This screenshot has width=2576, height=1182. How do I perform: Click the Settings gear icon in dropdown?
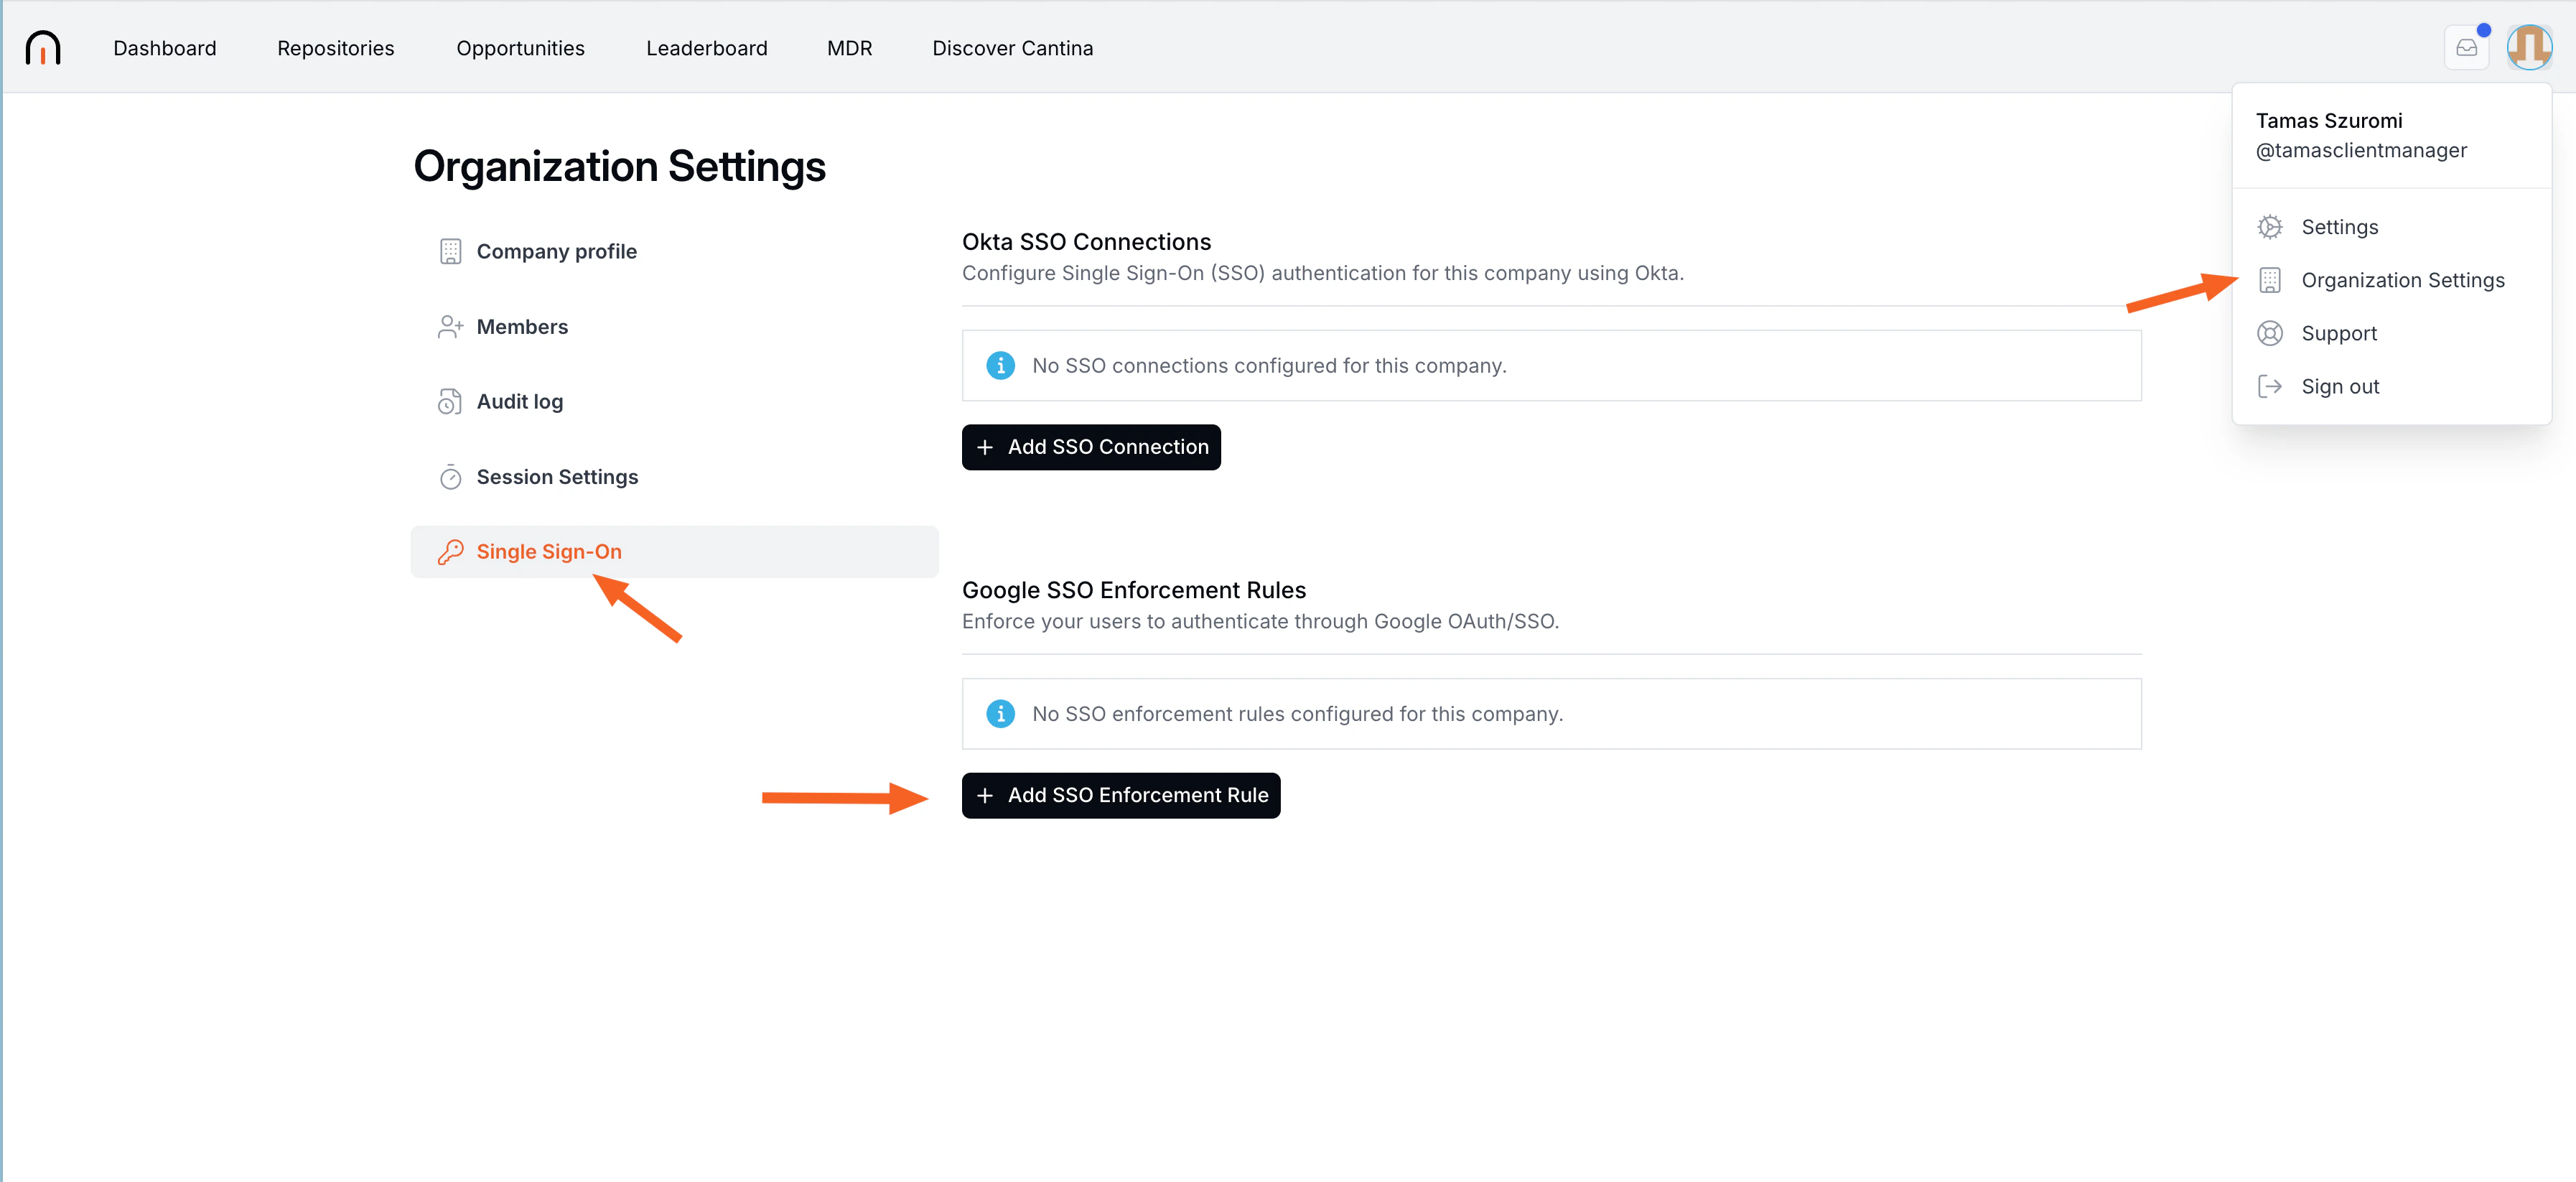(x=2270, y=227)
